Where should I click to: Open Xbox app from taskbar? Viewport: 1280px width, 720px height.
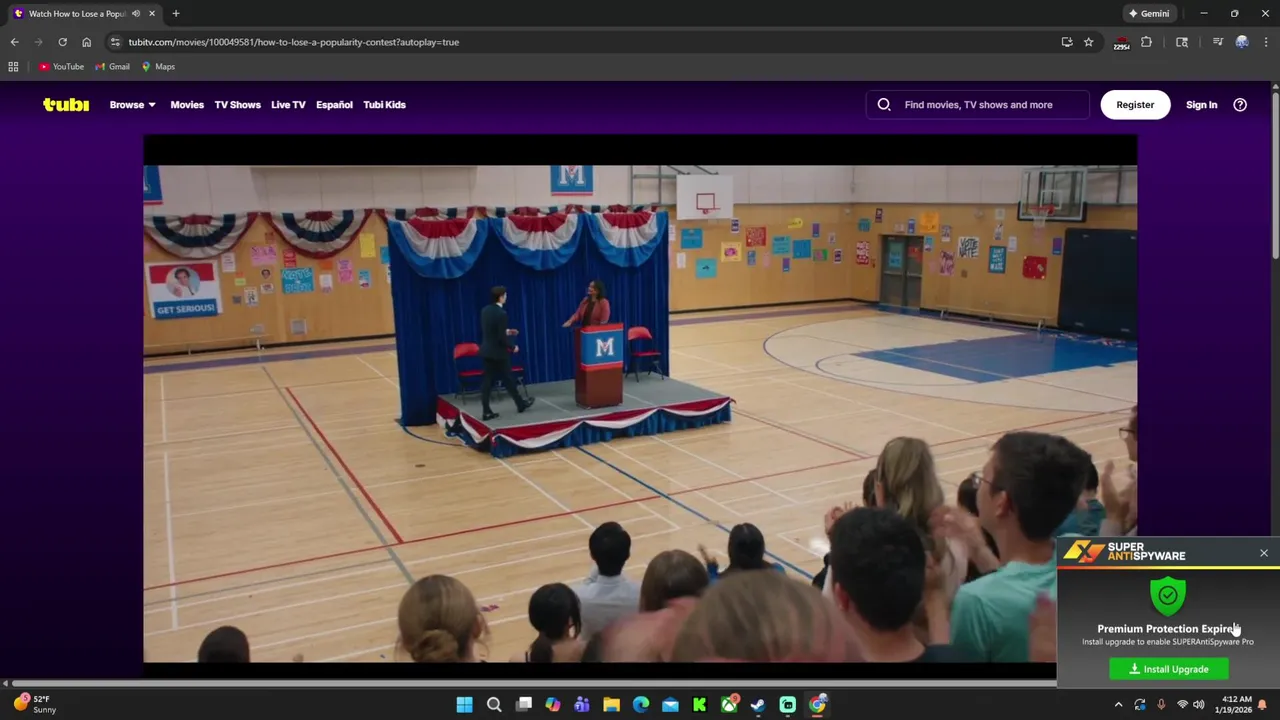click(x=729, y=705)
